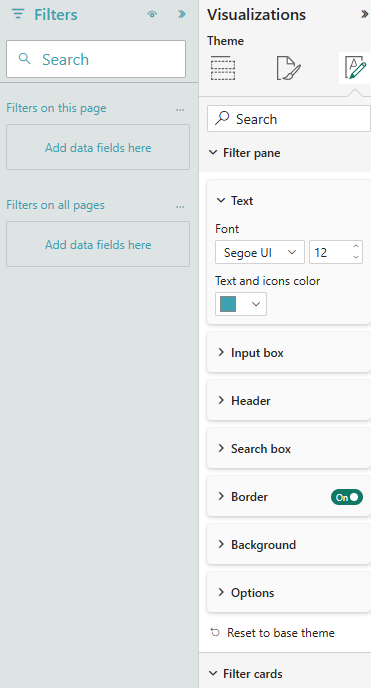The width and height of the screenshot is (371, 688).
Task: Open the Segoe UI font dropdown
Action: [260, 252]
